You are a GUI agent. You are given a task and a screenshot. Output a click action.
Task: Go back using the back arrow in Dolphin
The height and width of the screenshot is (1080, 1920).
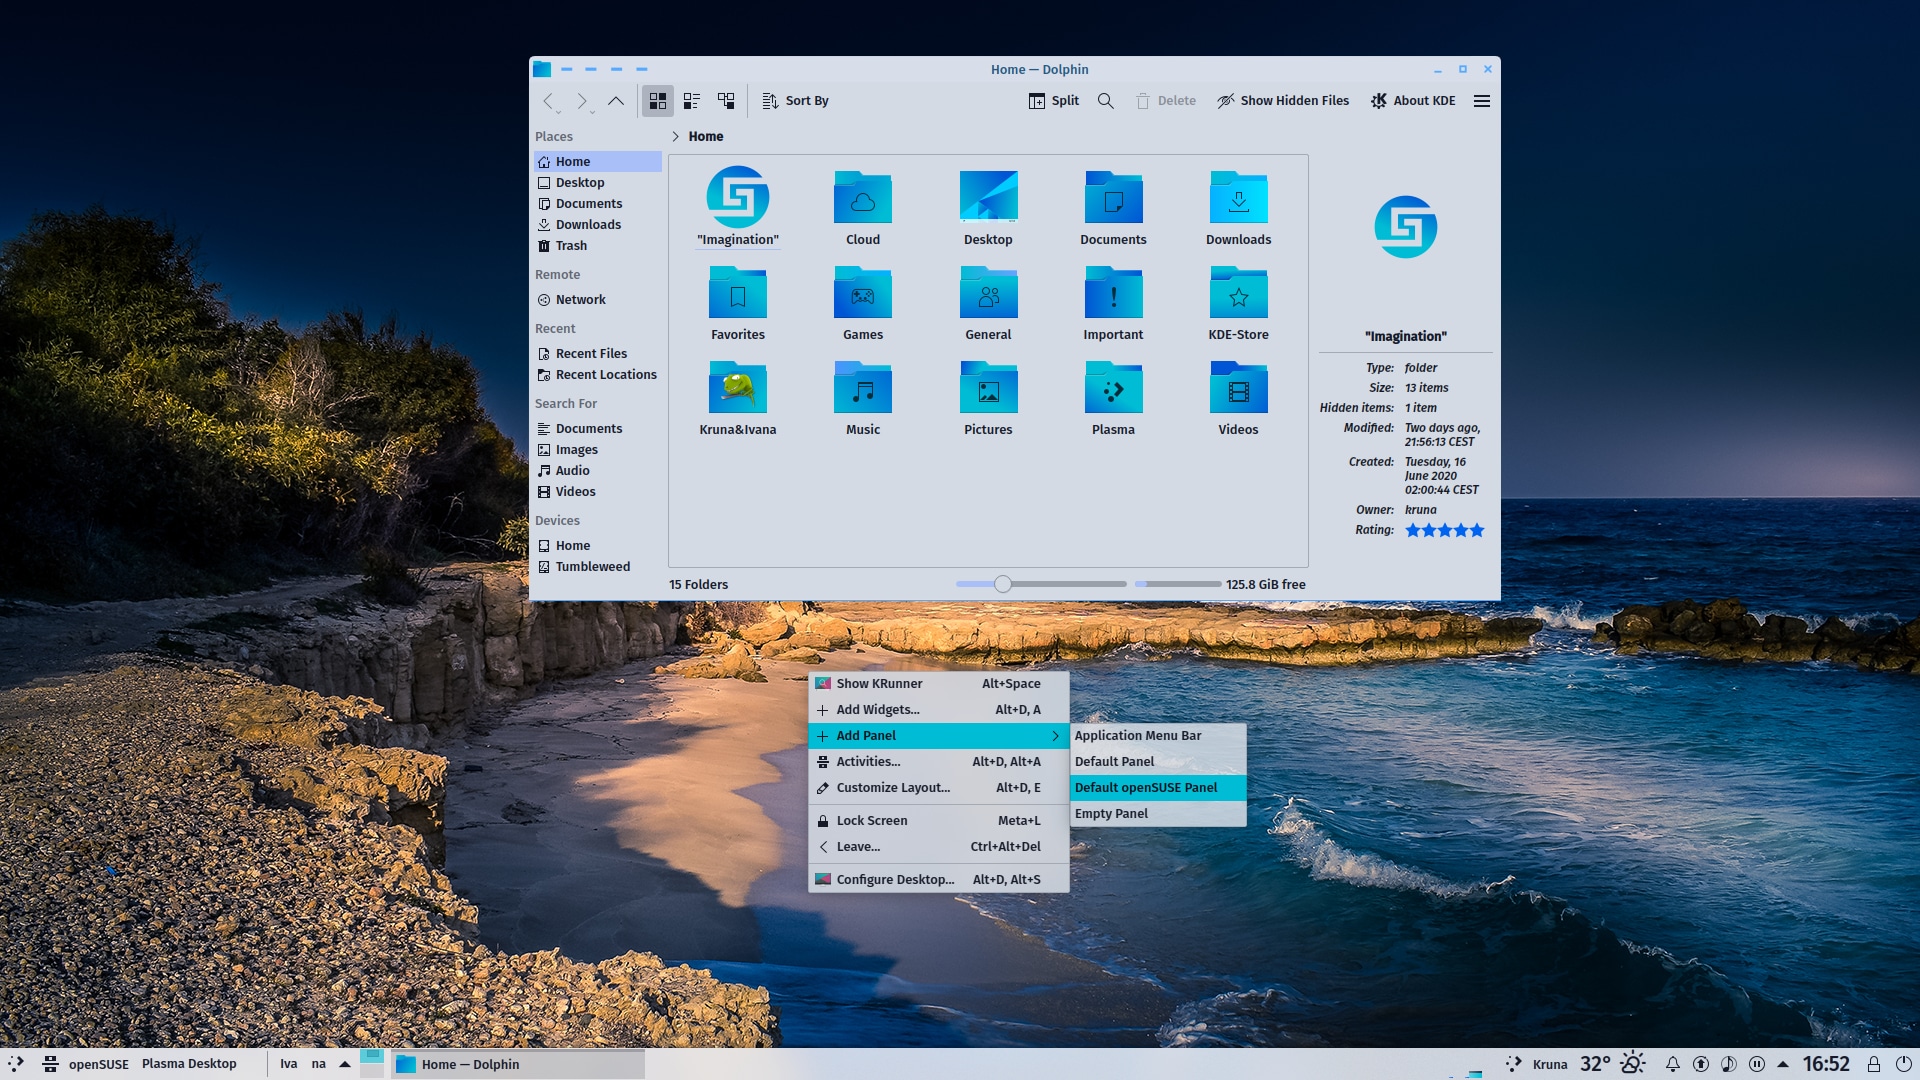[548, 101]
